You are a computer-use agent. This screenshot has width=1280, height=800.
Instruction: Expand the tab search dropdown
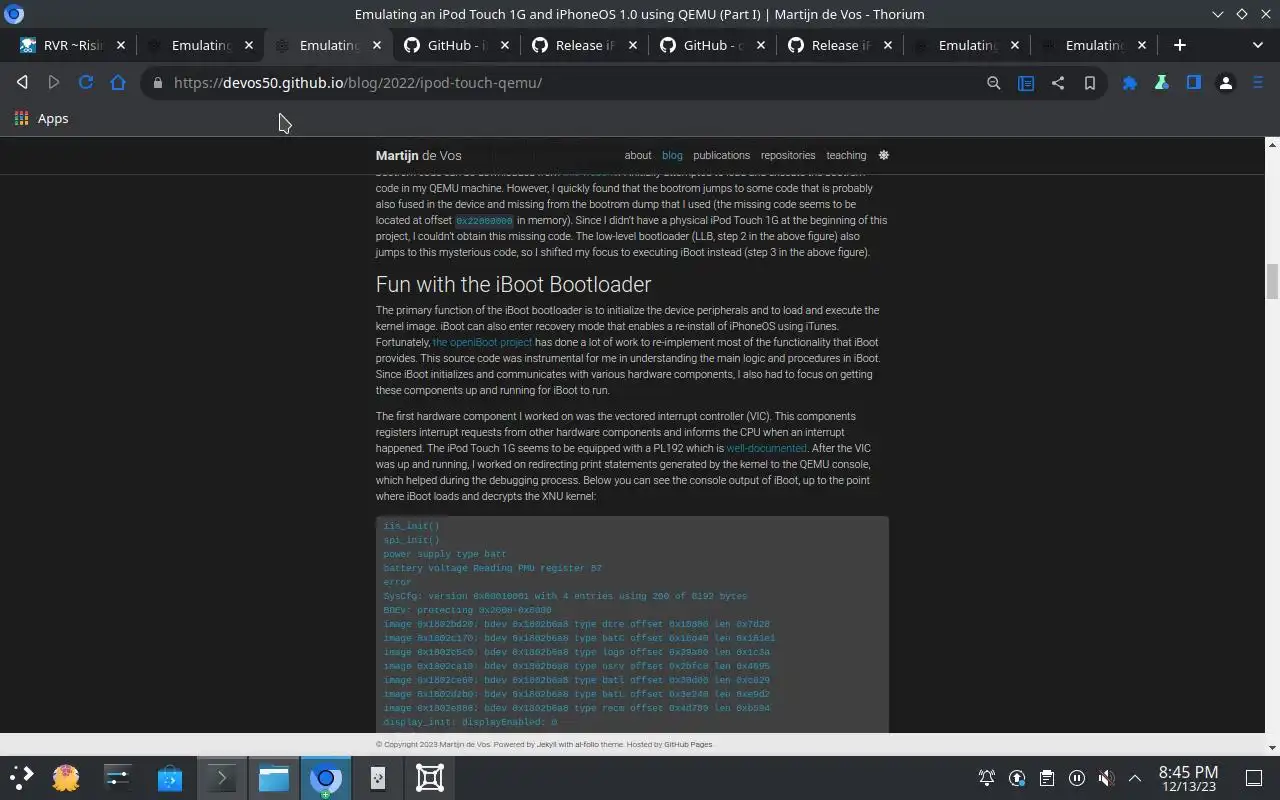click(x=1258, y=45)
